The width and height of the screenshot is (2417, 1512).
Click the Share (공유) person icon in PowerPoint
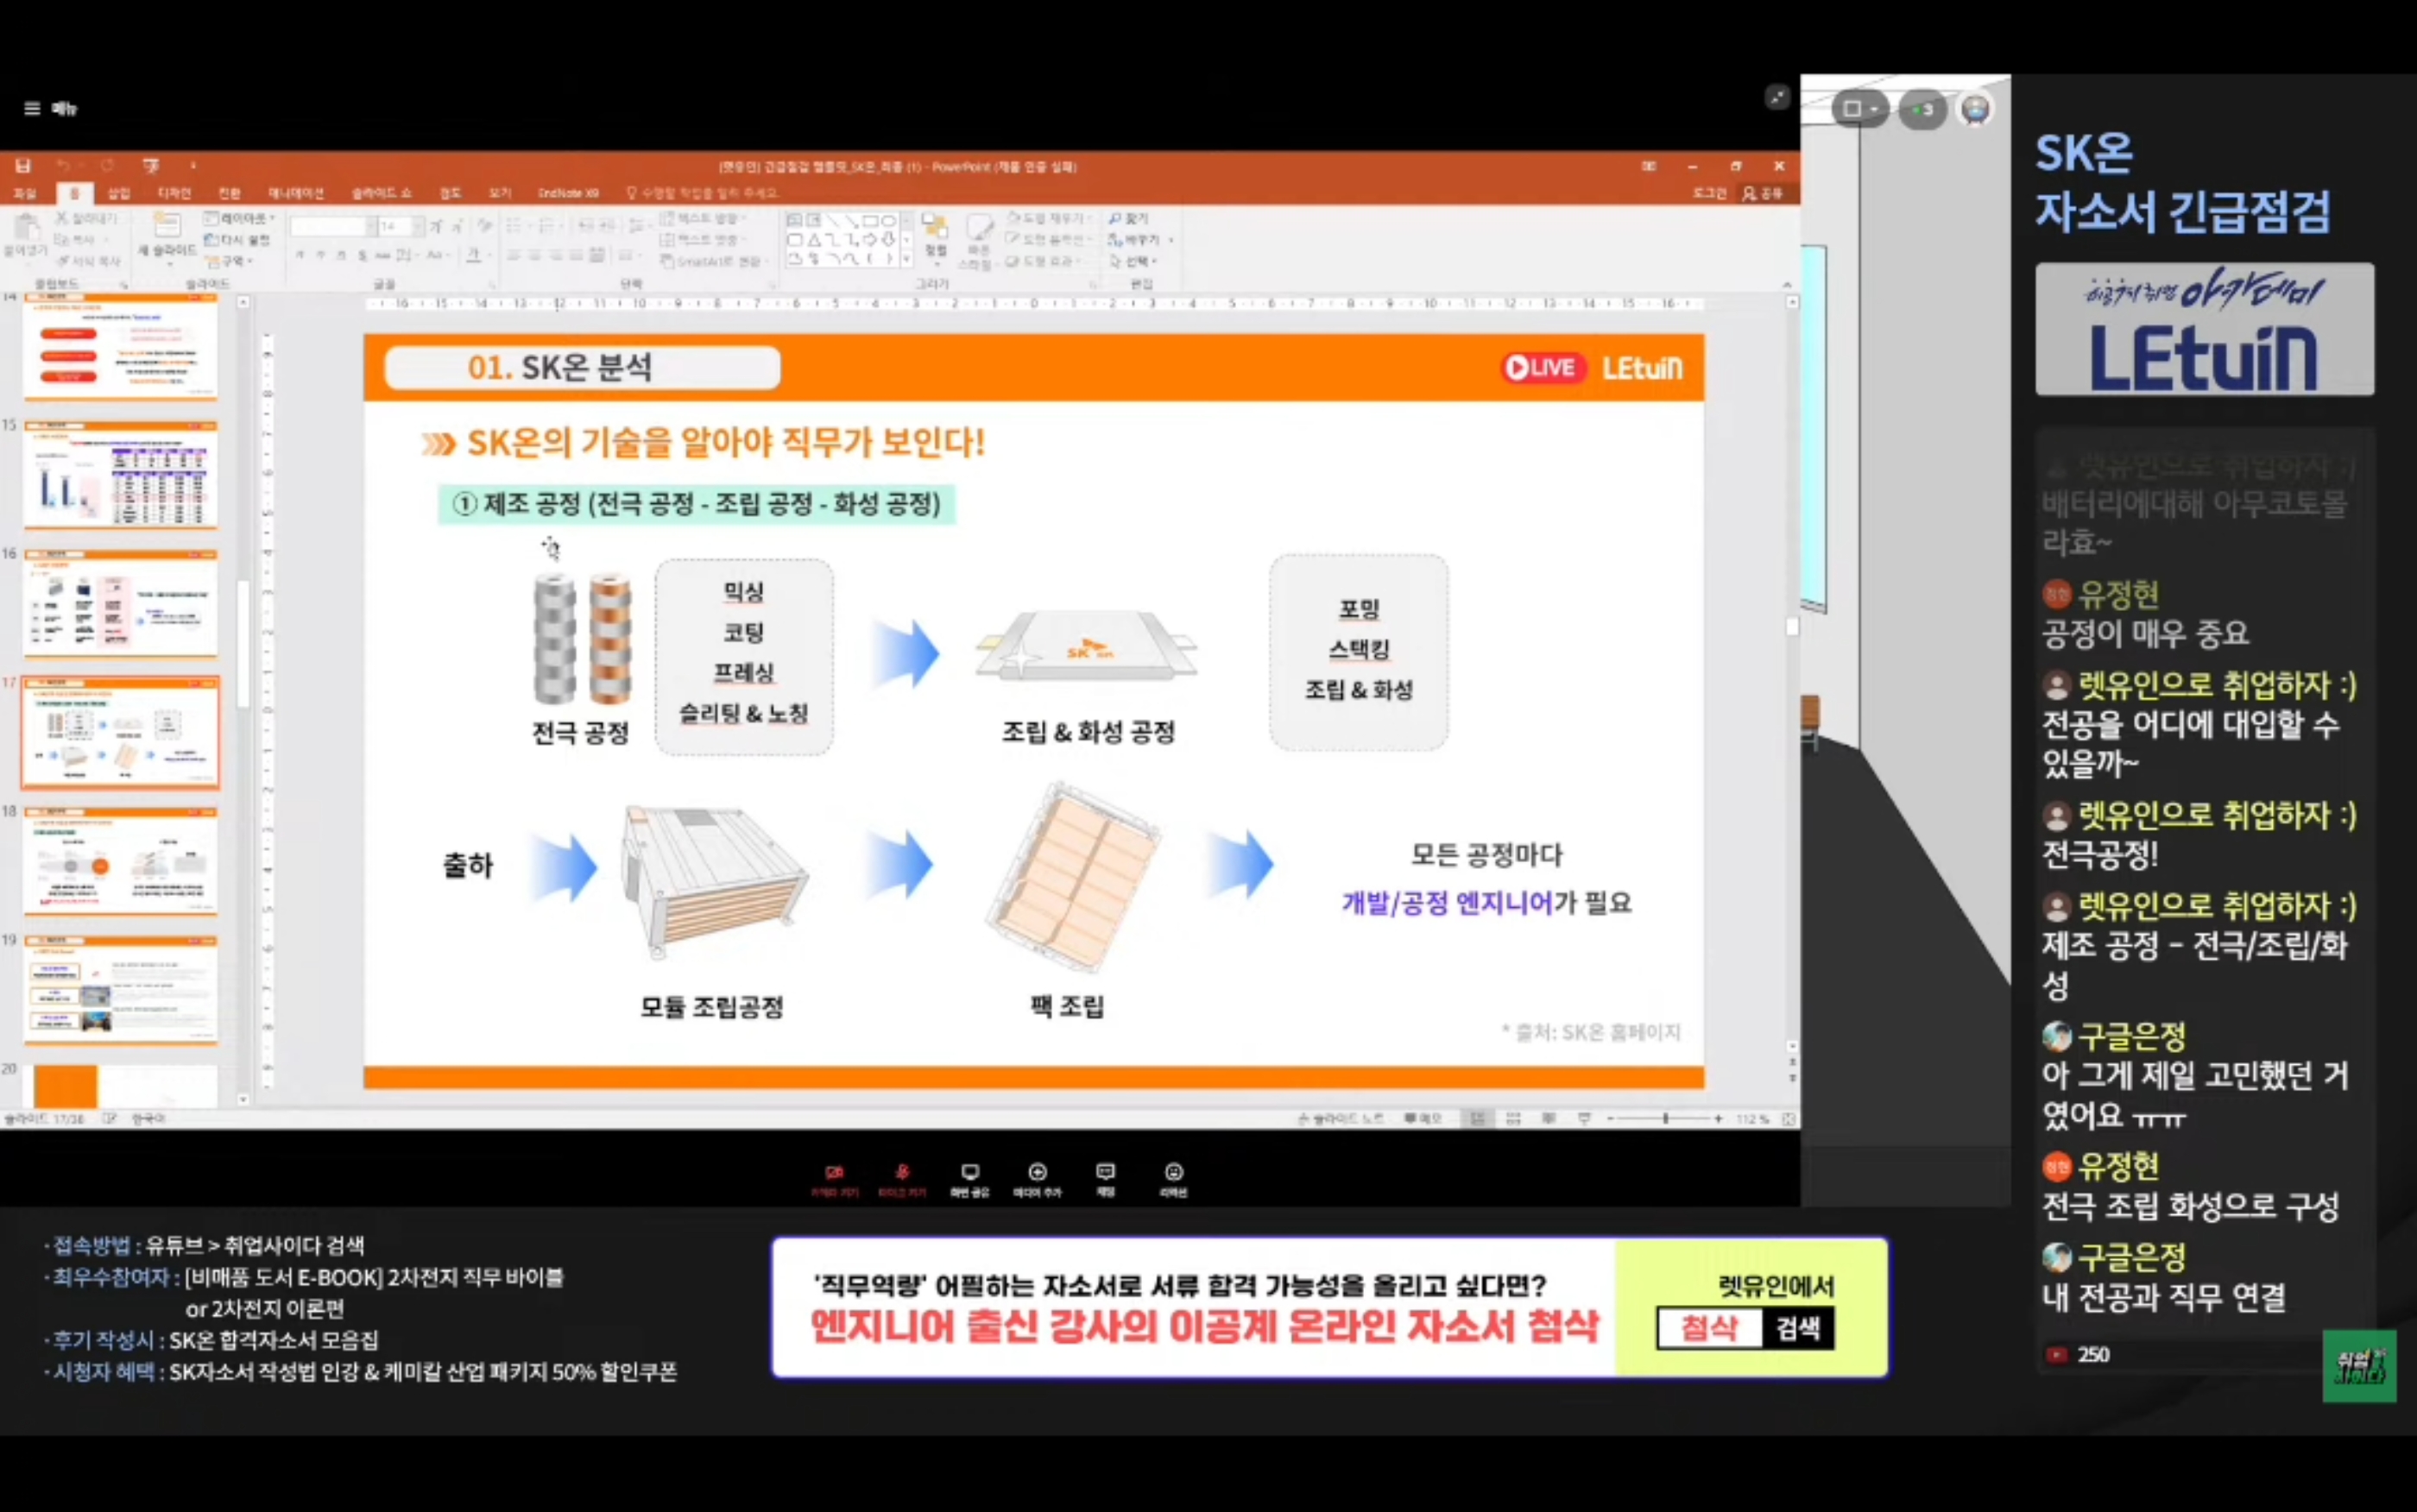coord(1749,193)
